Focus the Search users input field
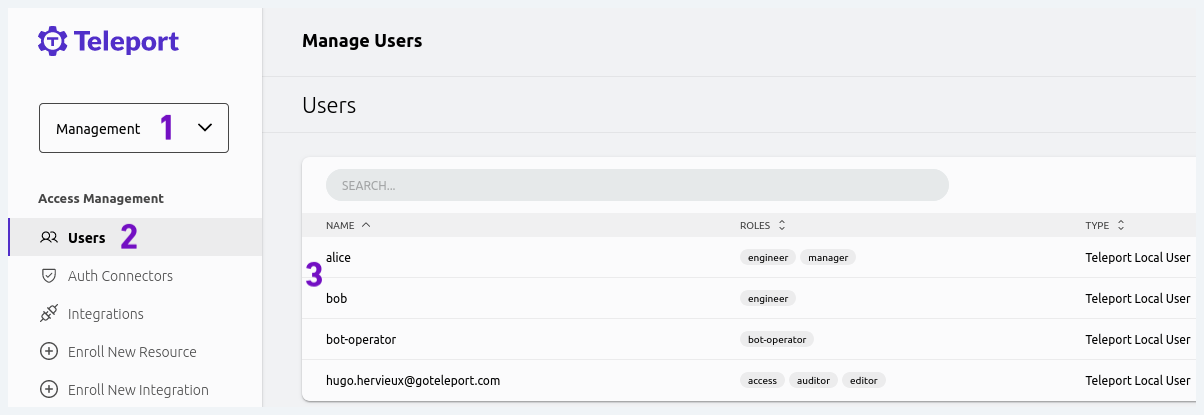The height and width of the screenshot is (415, 1204). [x=637, y=185]
